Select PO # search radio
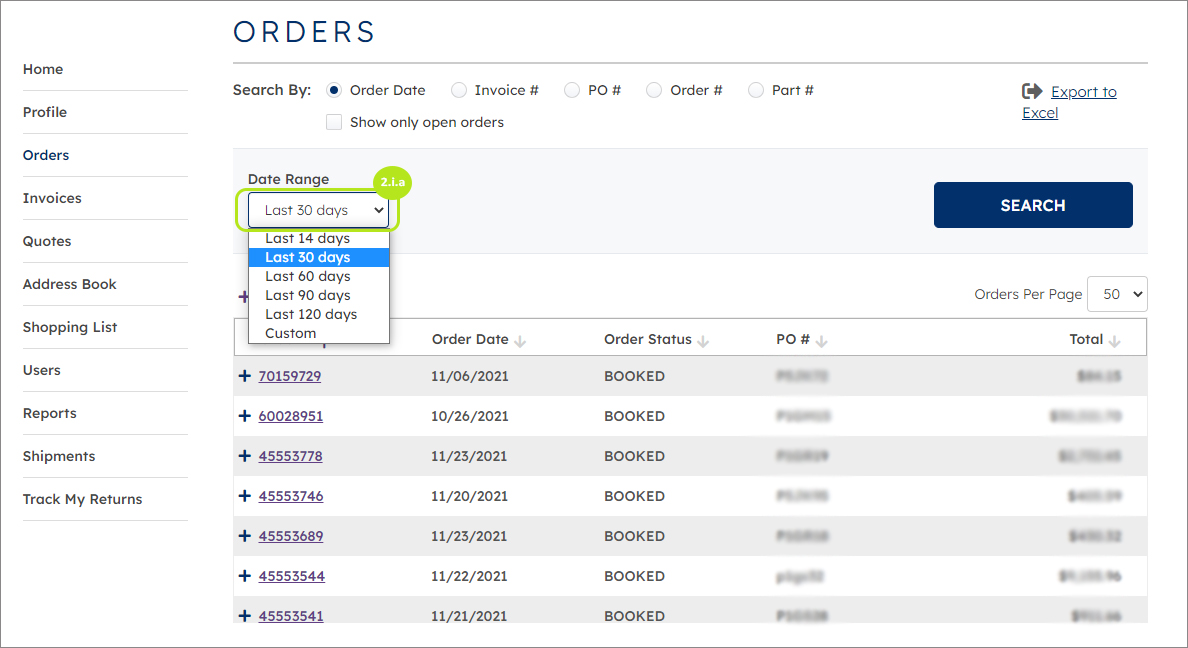This screenshot has width=1188, height=648. [572, 90]
